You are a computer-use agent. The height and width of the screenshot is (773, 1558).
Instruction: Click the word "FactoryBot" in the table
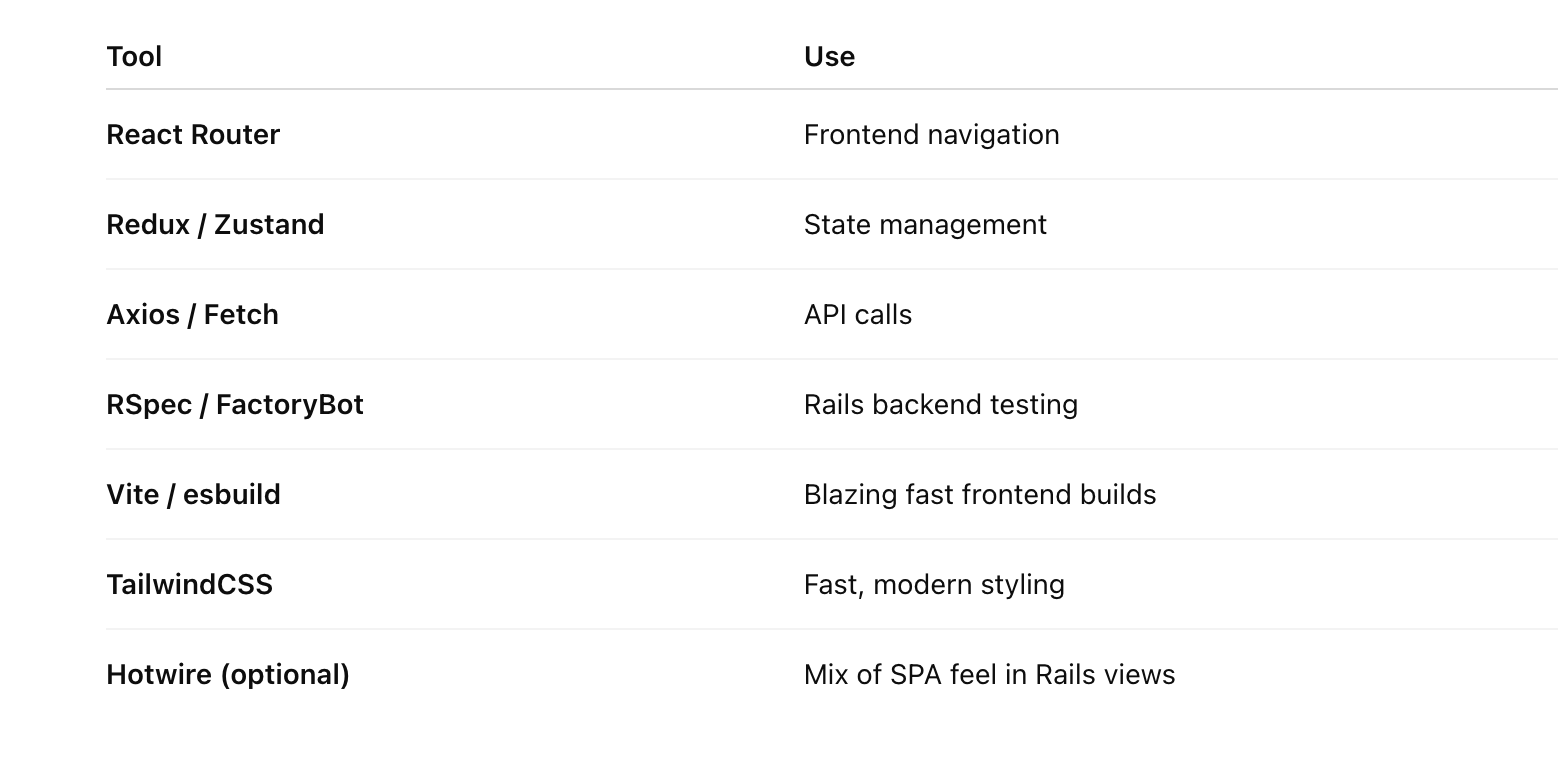pos(290,405)
